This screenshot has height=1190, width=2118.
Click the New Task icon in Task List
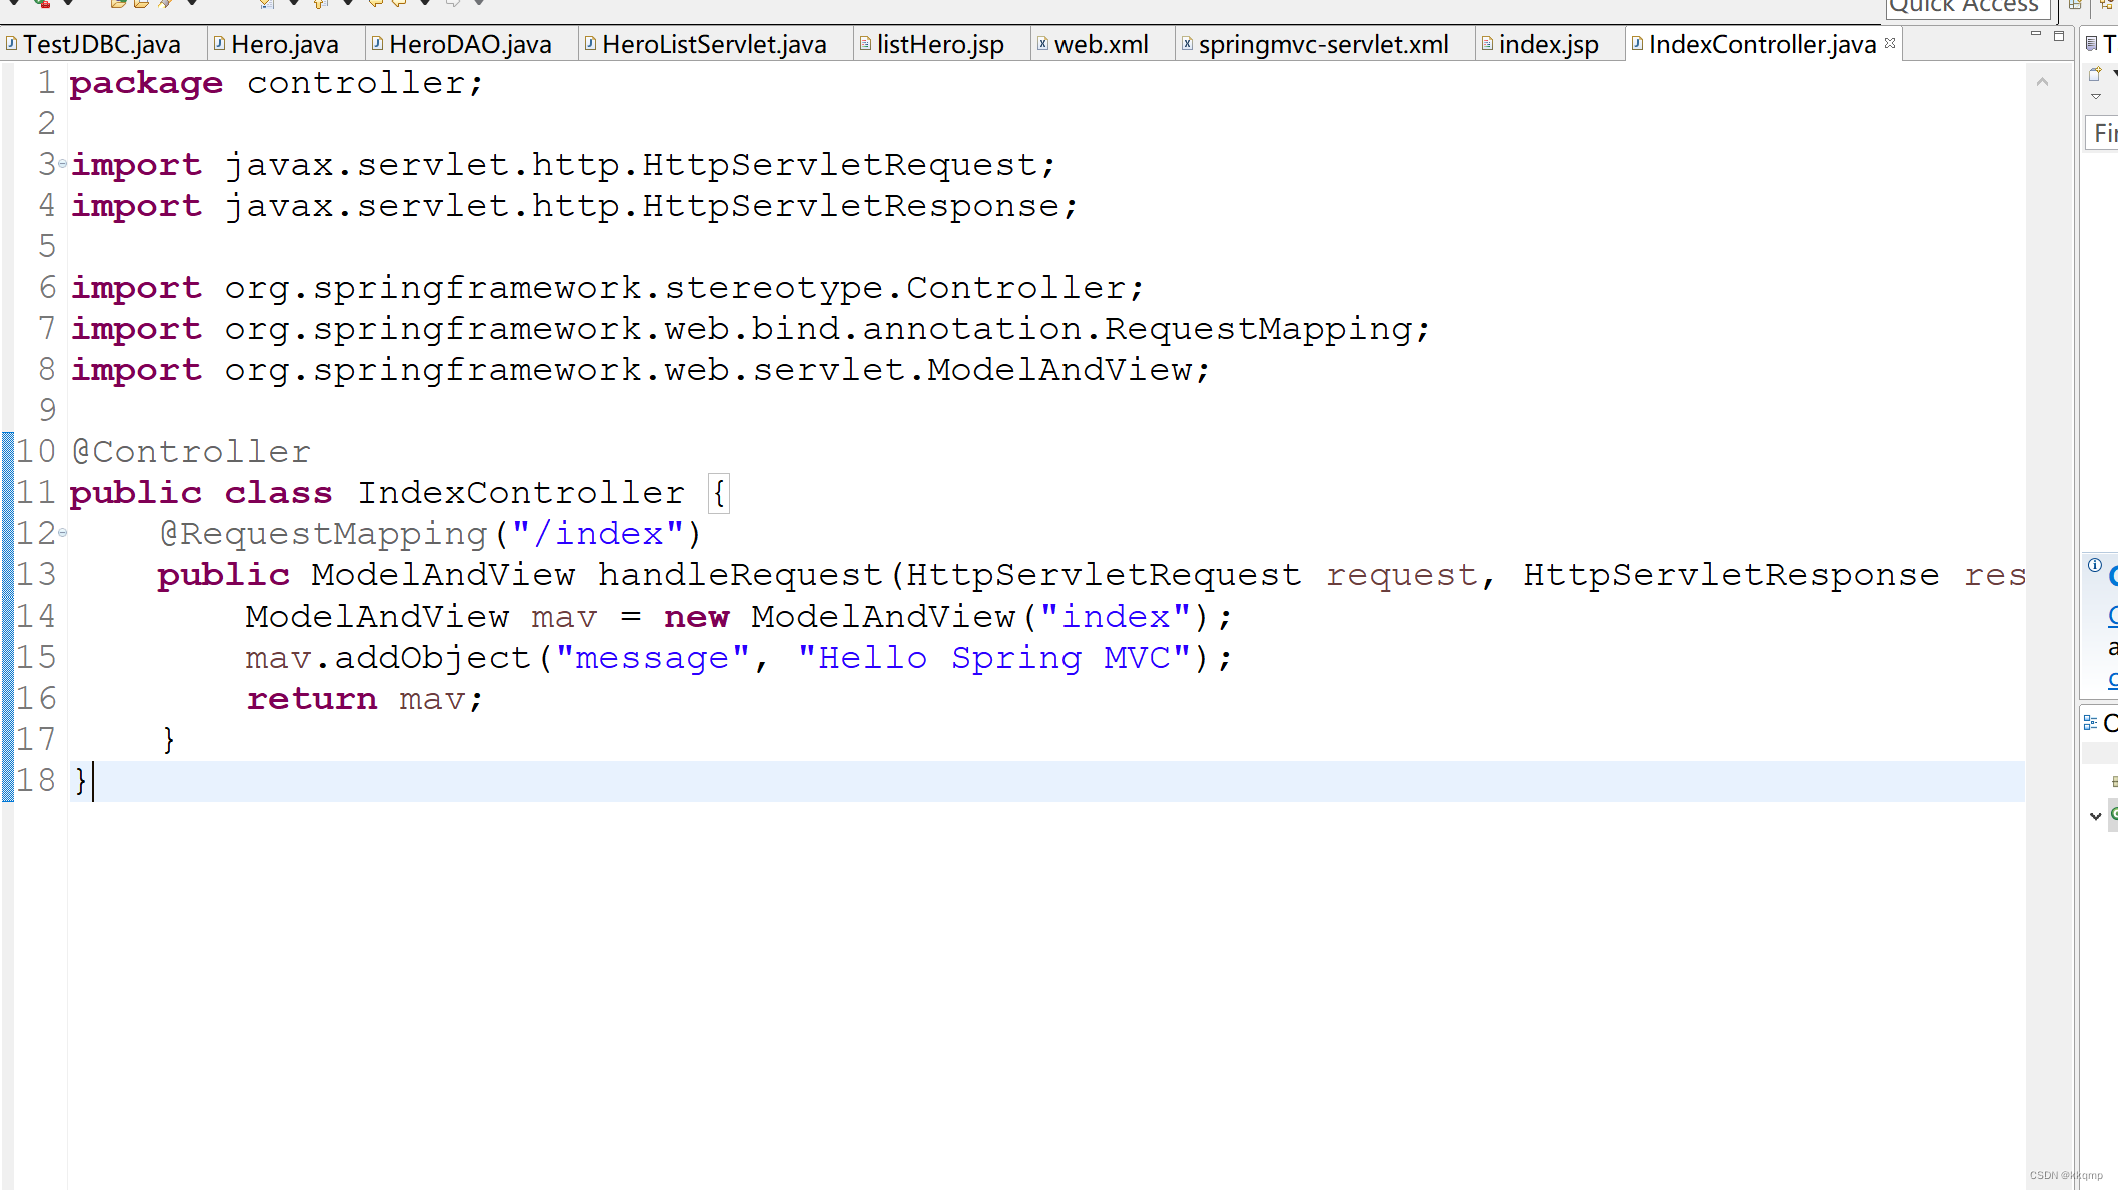click(x=2095, y=74)
